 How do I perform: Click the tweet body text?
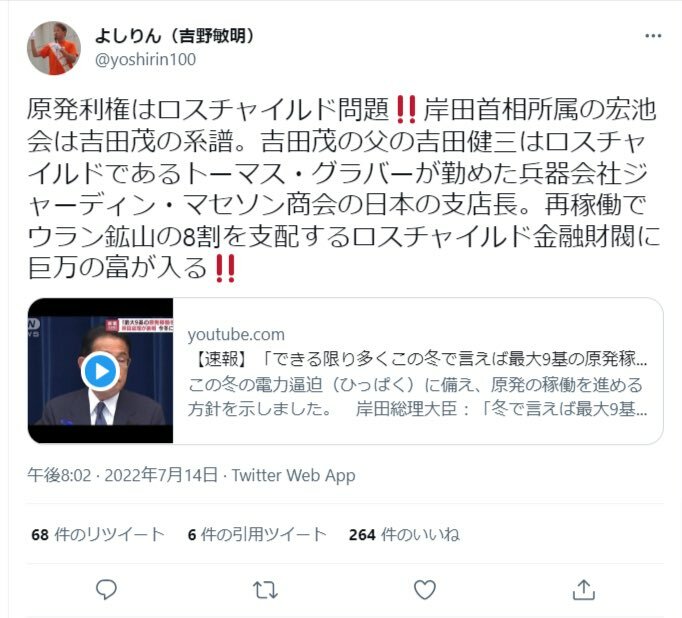point(344,188)
